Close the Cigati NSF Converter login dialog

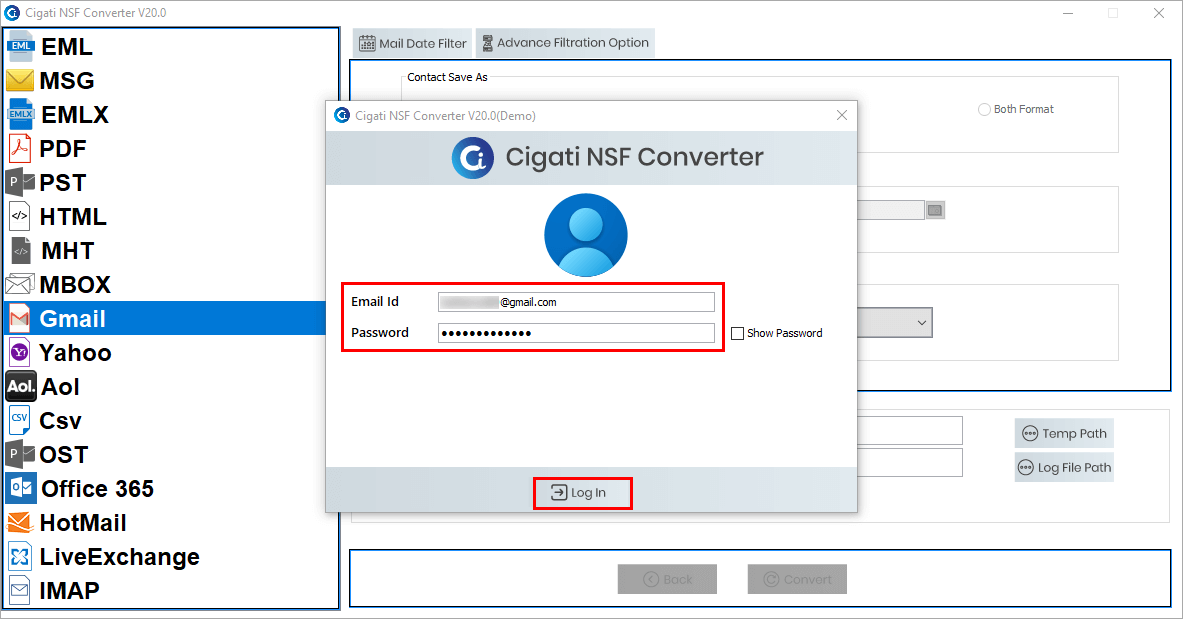pyautogui.click(x=842, y=115)
